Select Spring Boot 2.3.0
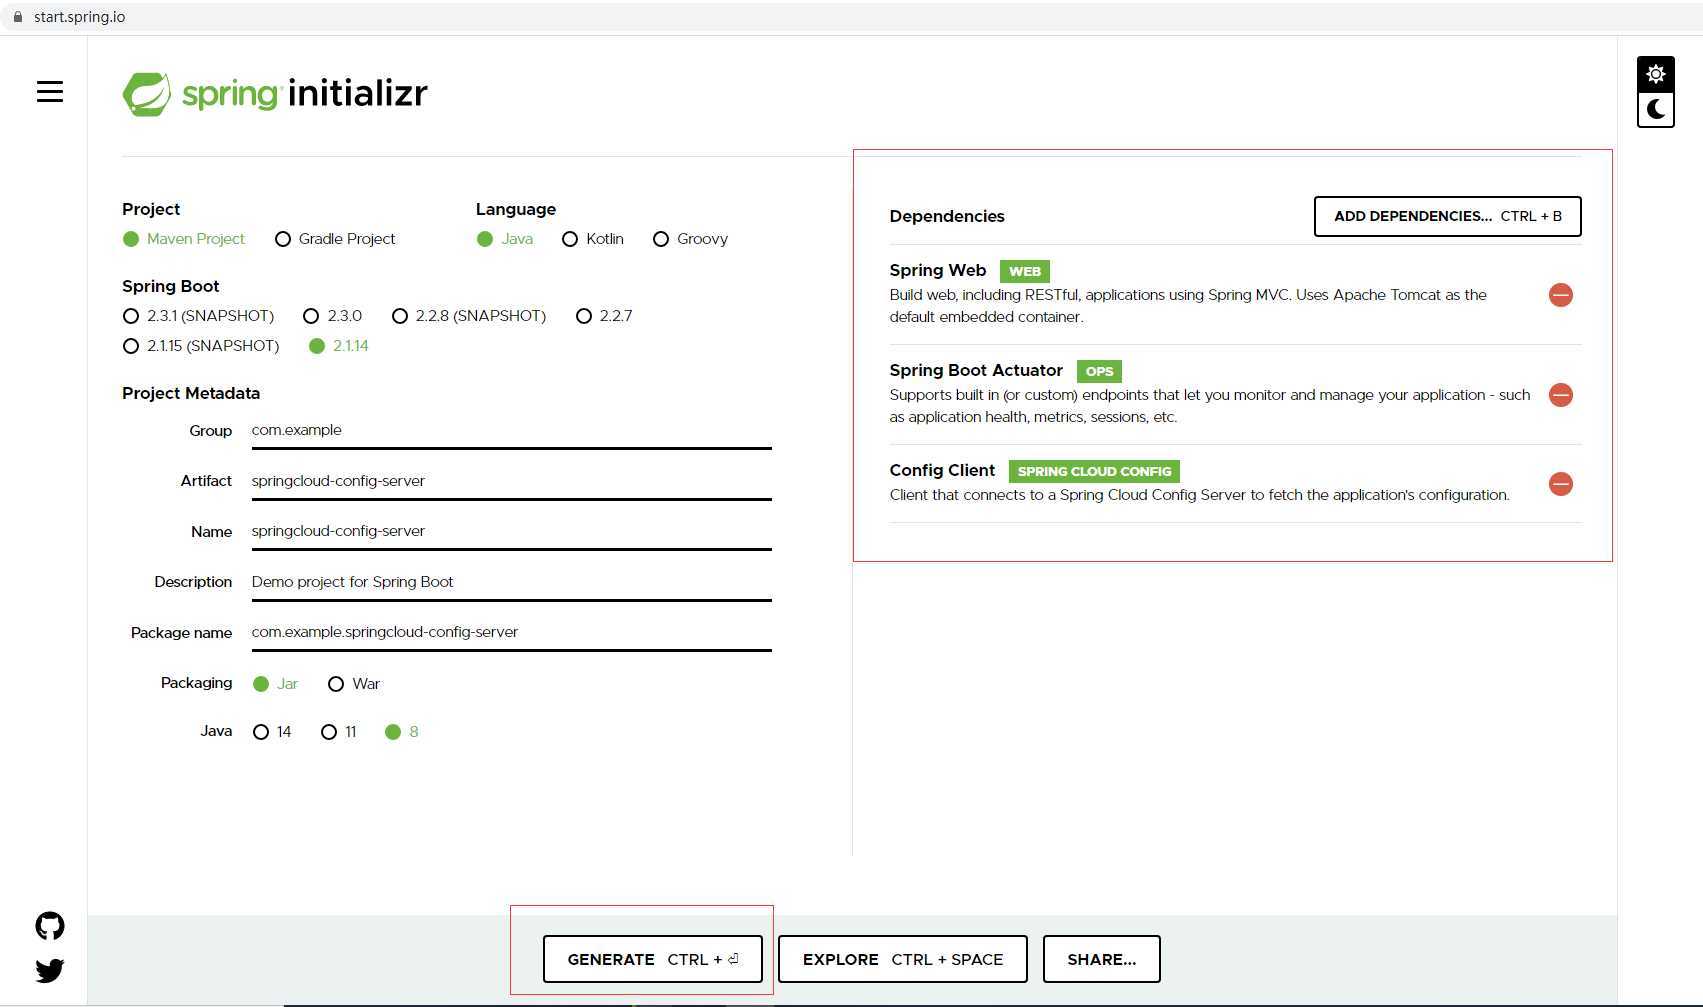 tap(332, 316)
